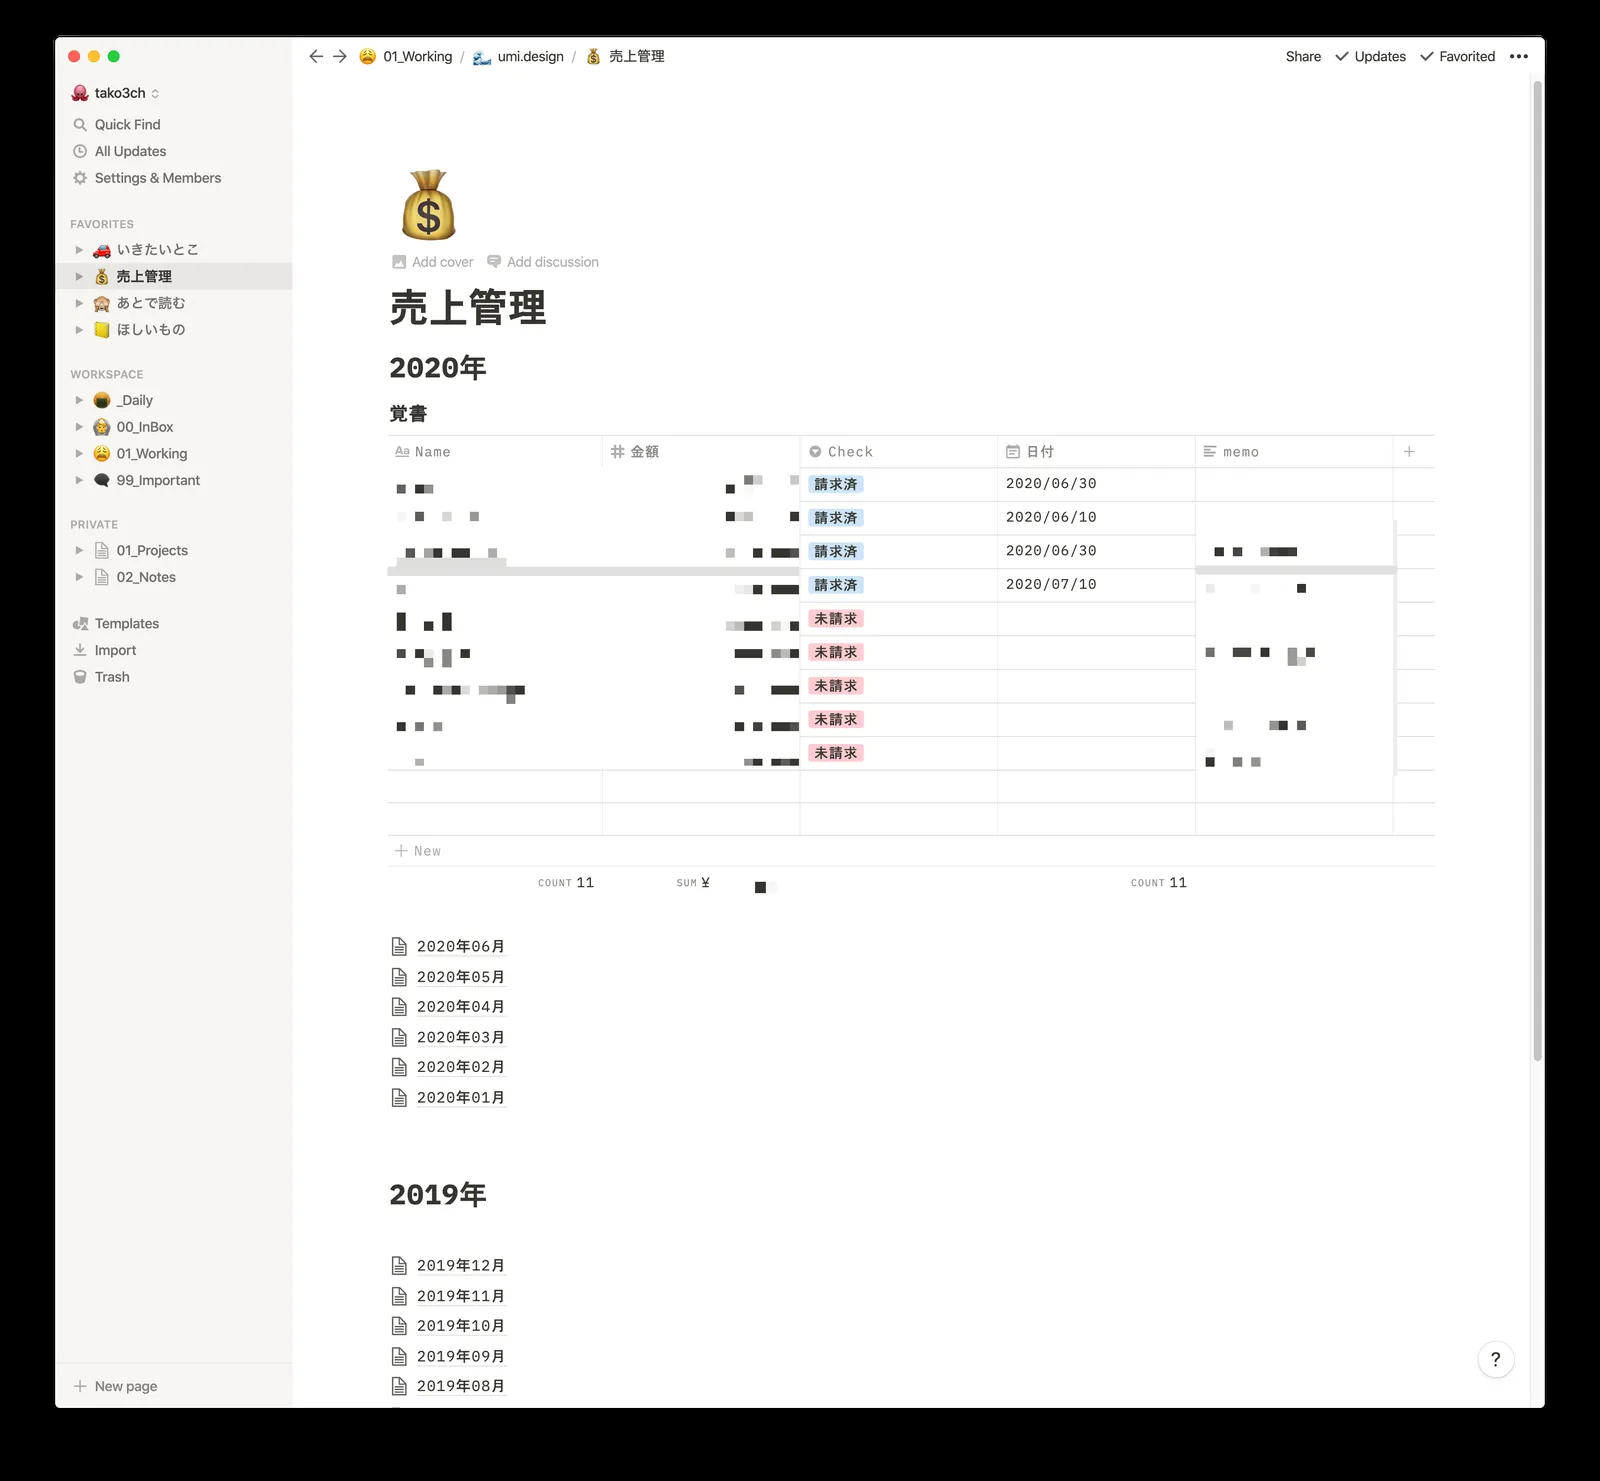Expand the 01_Projects private page

click(x=79, y=551)
